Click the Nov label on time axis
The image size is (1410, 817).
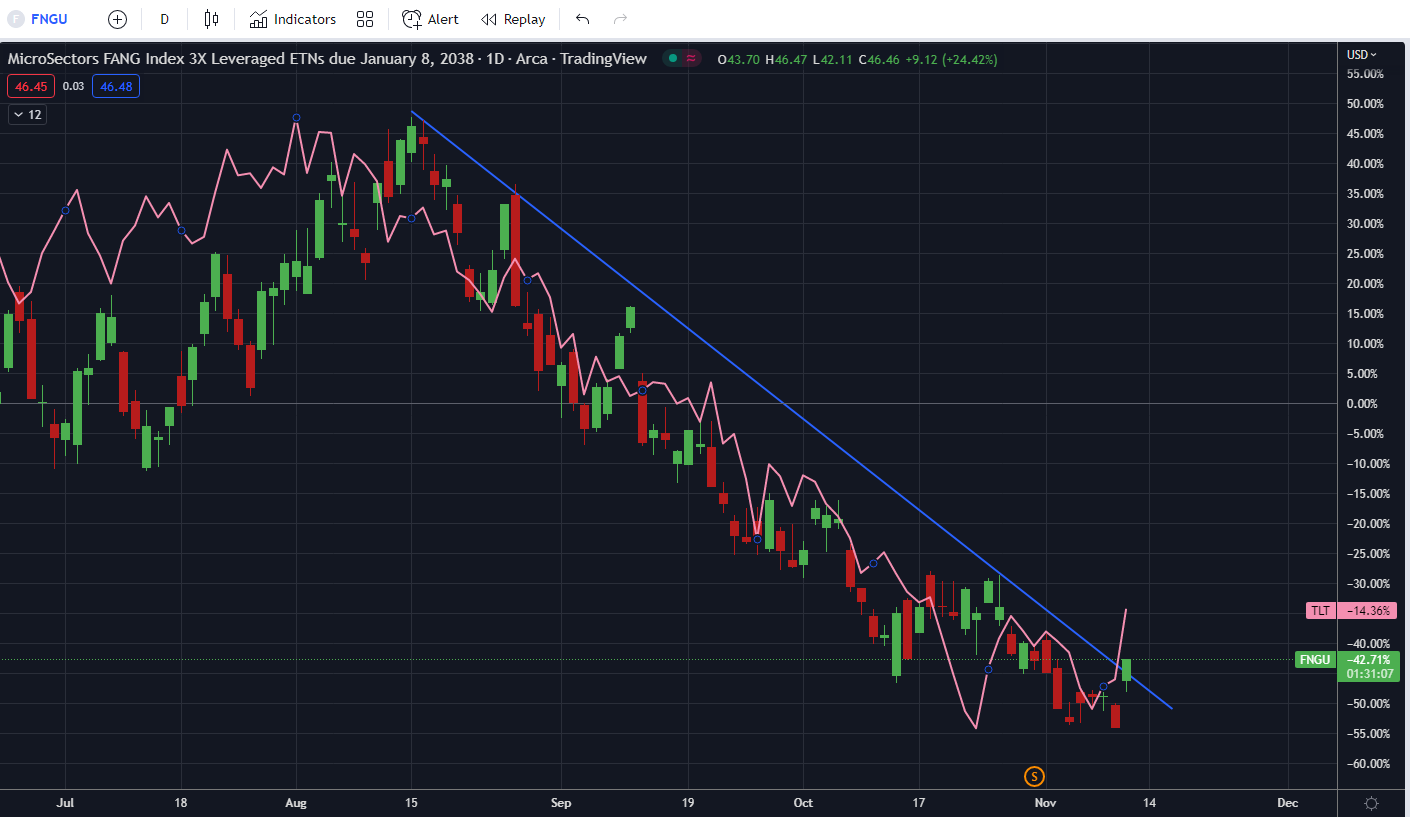point(1045,803)
